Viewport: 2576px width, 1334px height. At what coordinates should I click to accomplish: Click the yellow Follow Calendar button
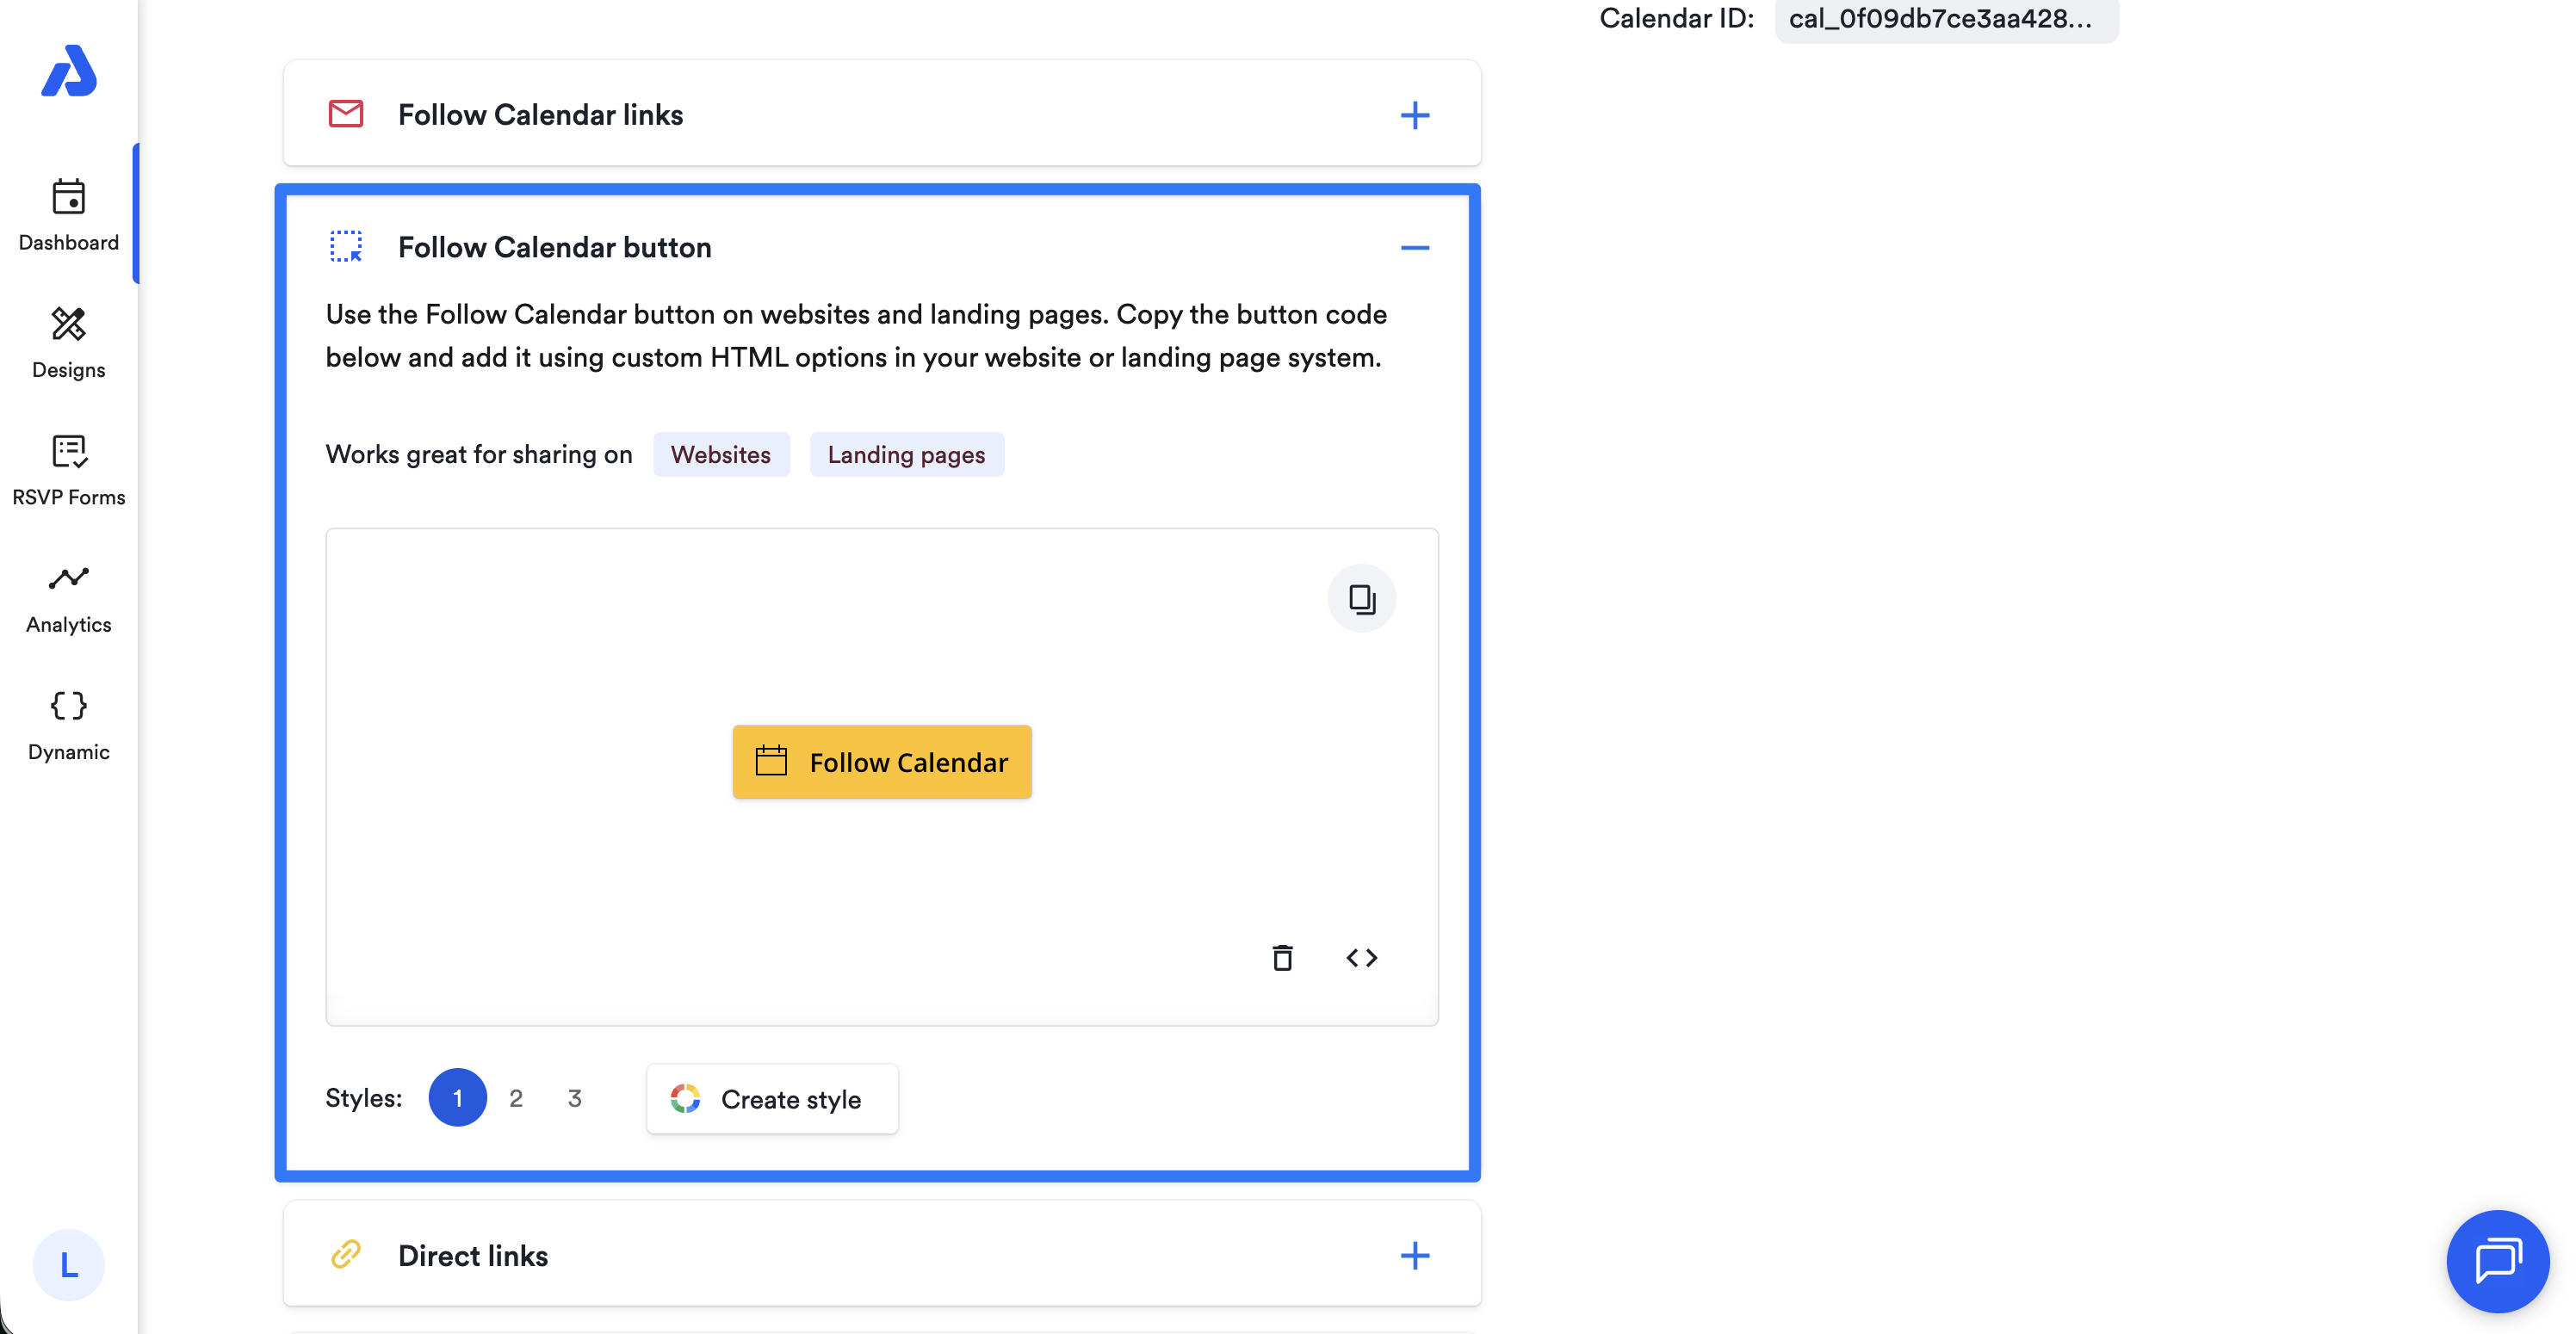tap(881, 761)
